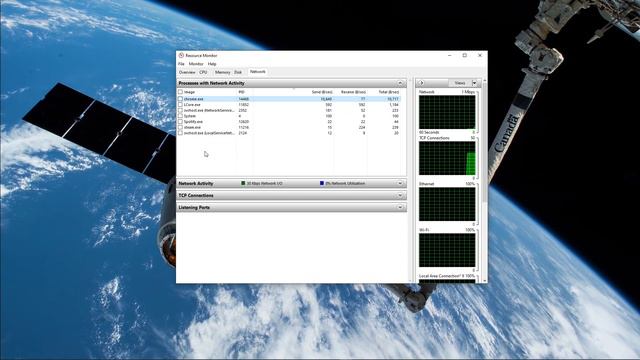Maximize the Resource Monitor window
The width and height of the screenshot is (640, 360).
464,55
